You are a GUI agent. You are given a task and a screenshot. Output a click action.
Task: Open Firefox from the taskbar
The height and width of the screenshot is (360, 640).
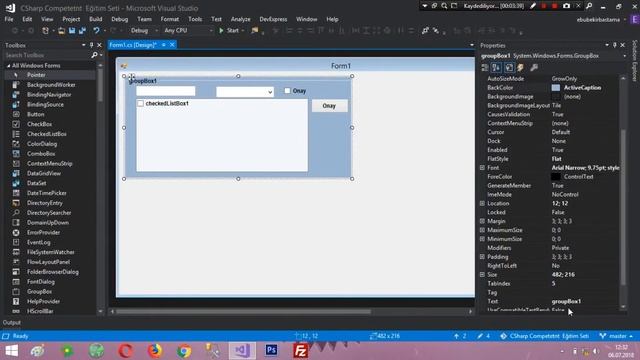click(155, 350)
